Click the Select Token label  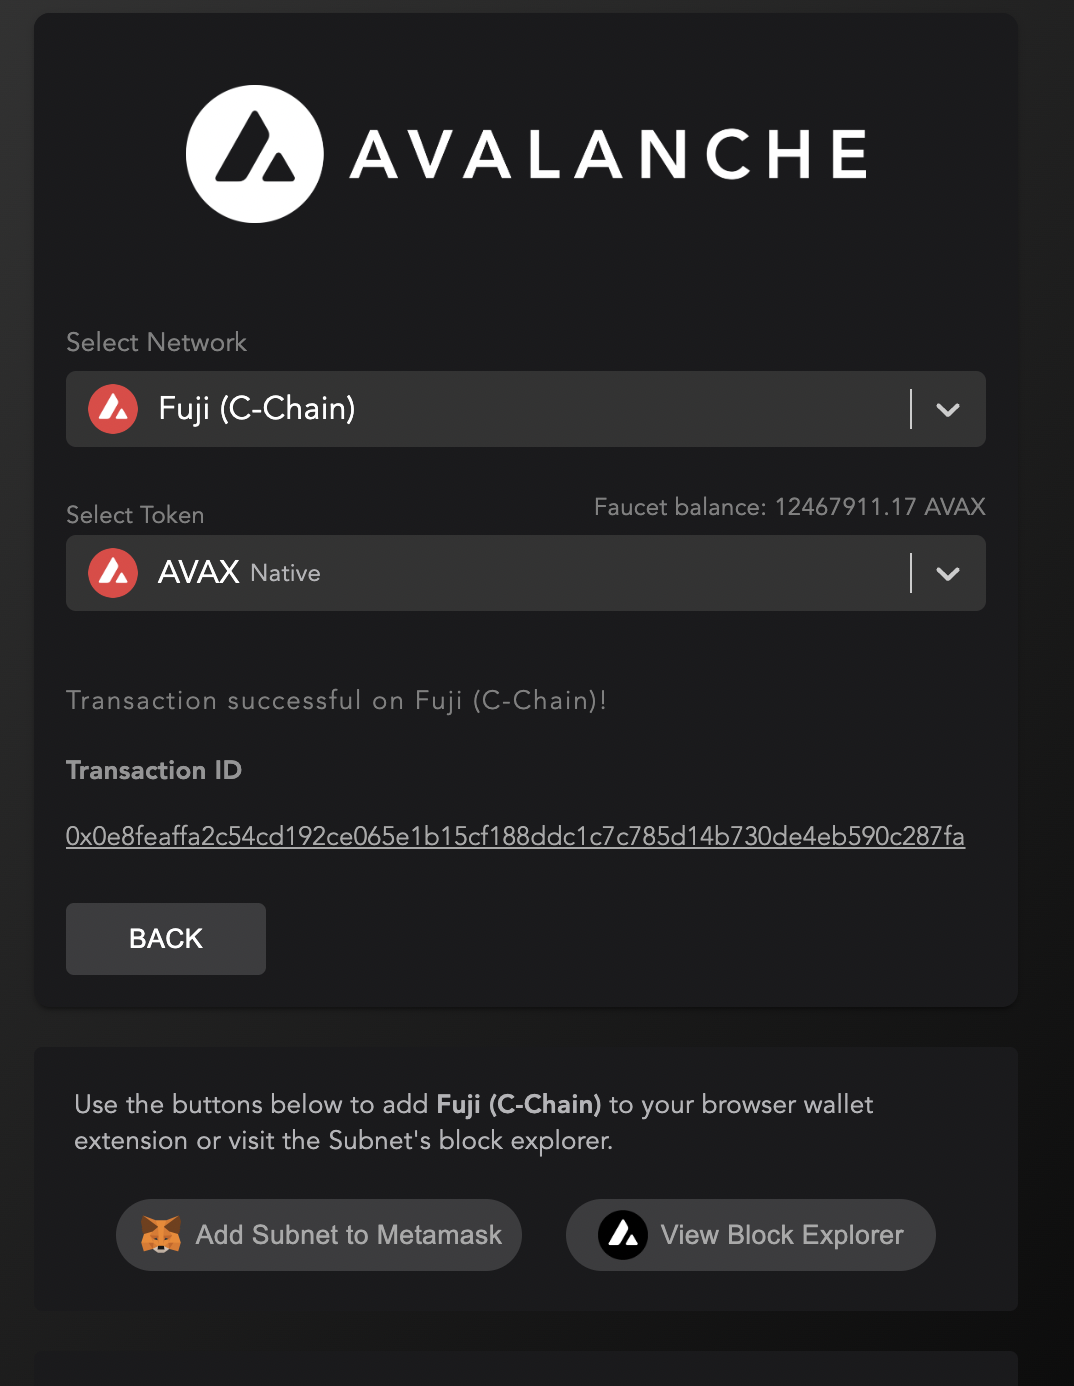(135, 515)
